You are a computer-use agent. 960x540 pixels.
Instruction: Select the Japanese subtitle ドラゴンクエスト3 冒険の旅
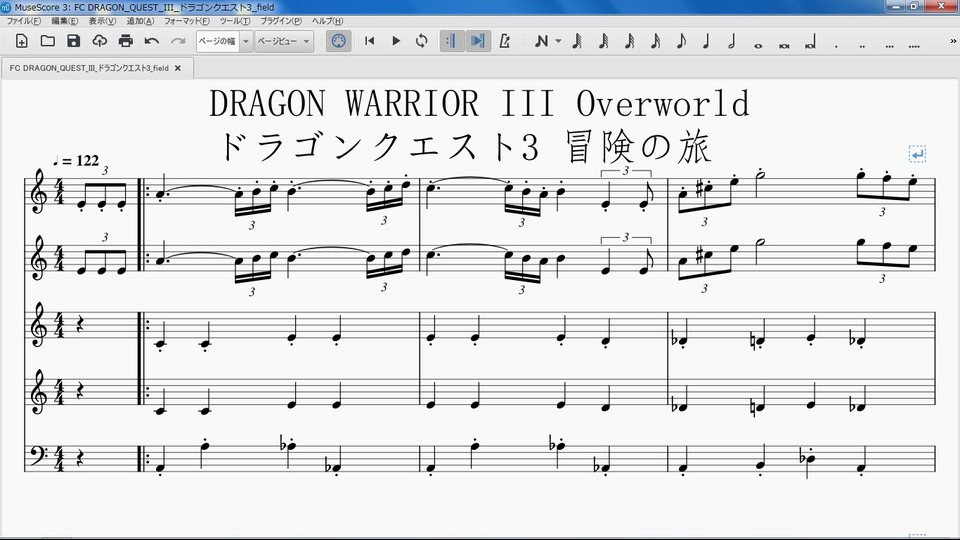467,147
